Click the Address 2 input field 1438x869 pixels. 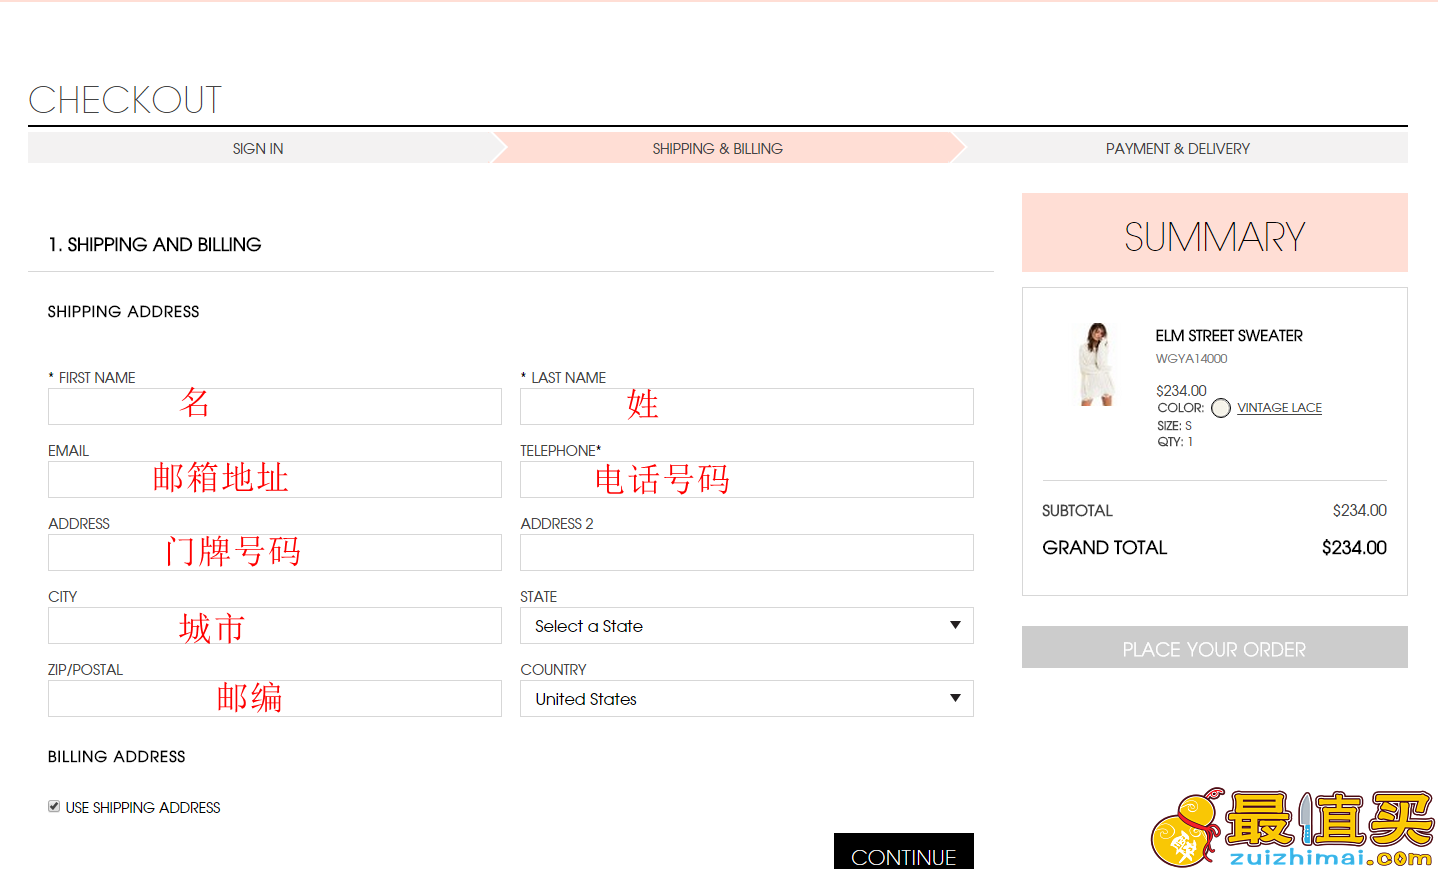point(747,553)
